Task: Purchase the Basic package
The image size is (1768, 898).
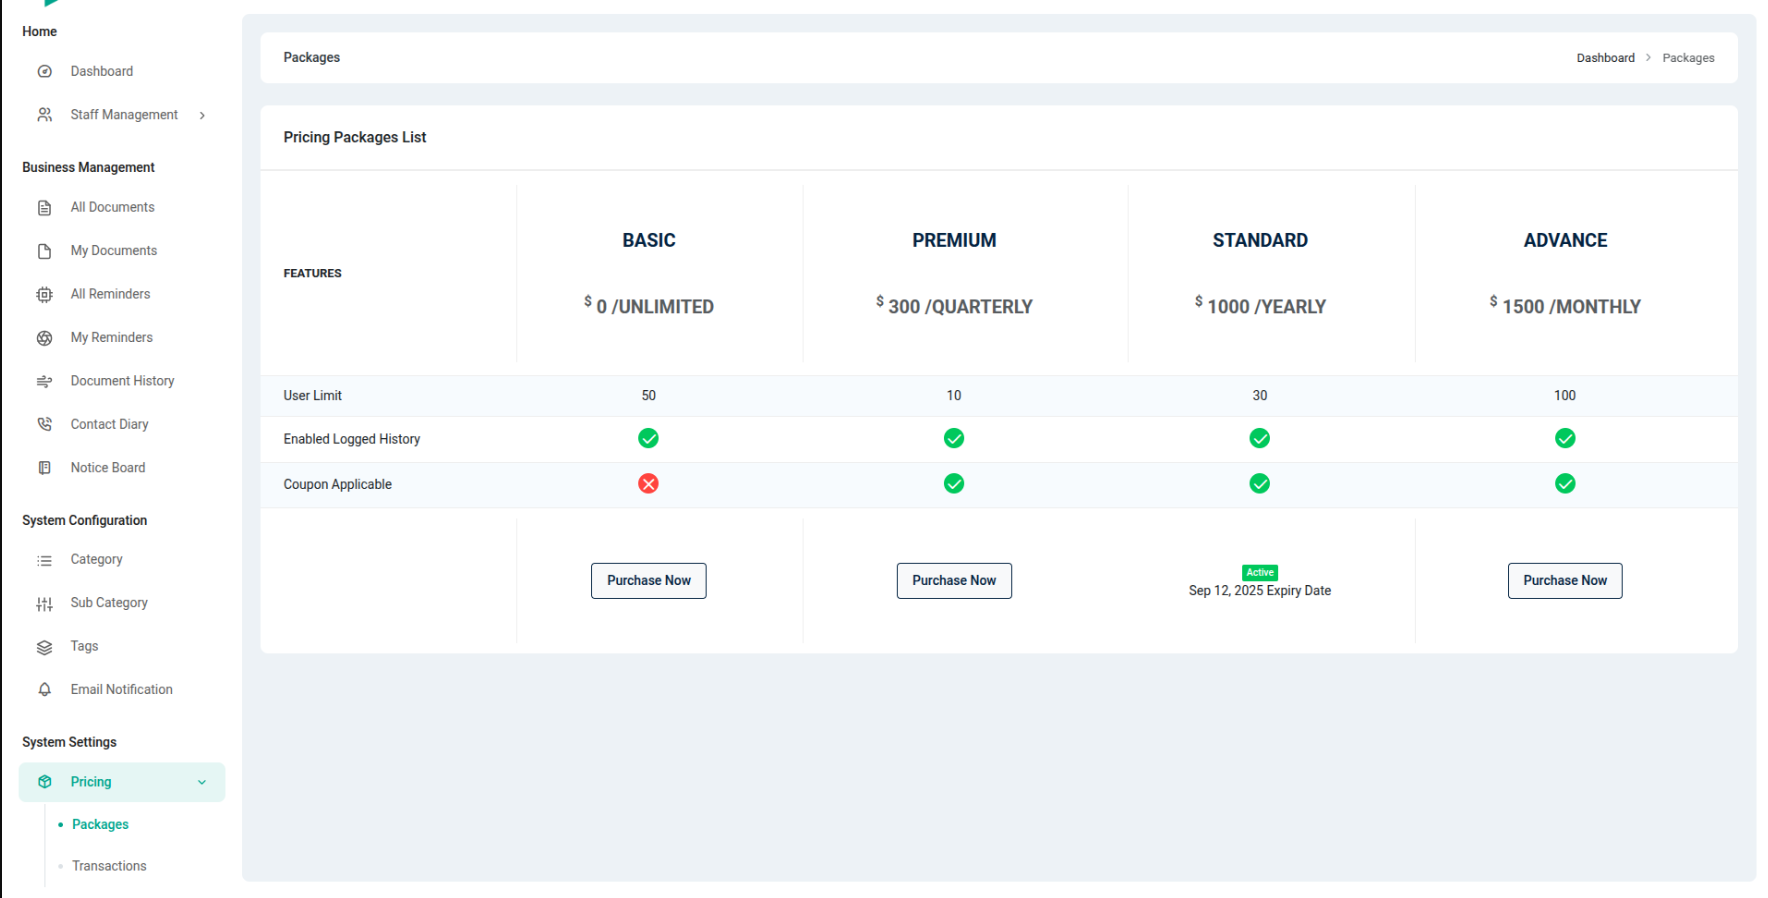Action: click(648, 581)
